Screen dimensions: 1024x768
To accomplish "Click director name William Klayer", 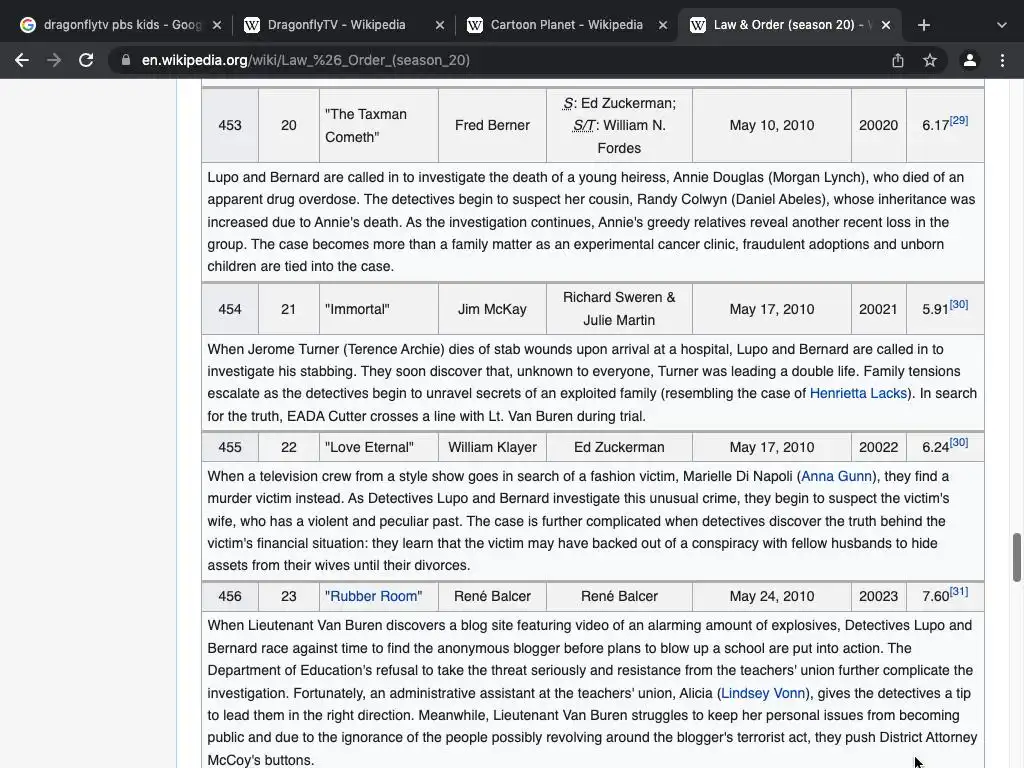I will click(492, 447).
